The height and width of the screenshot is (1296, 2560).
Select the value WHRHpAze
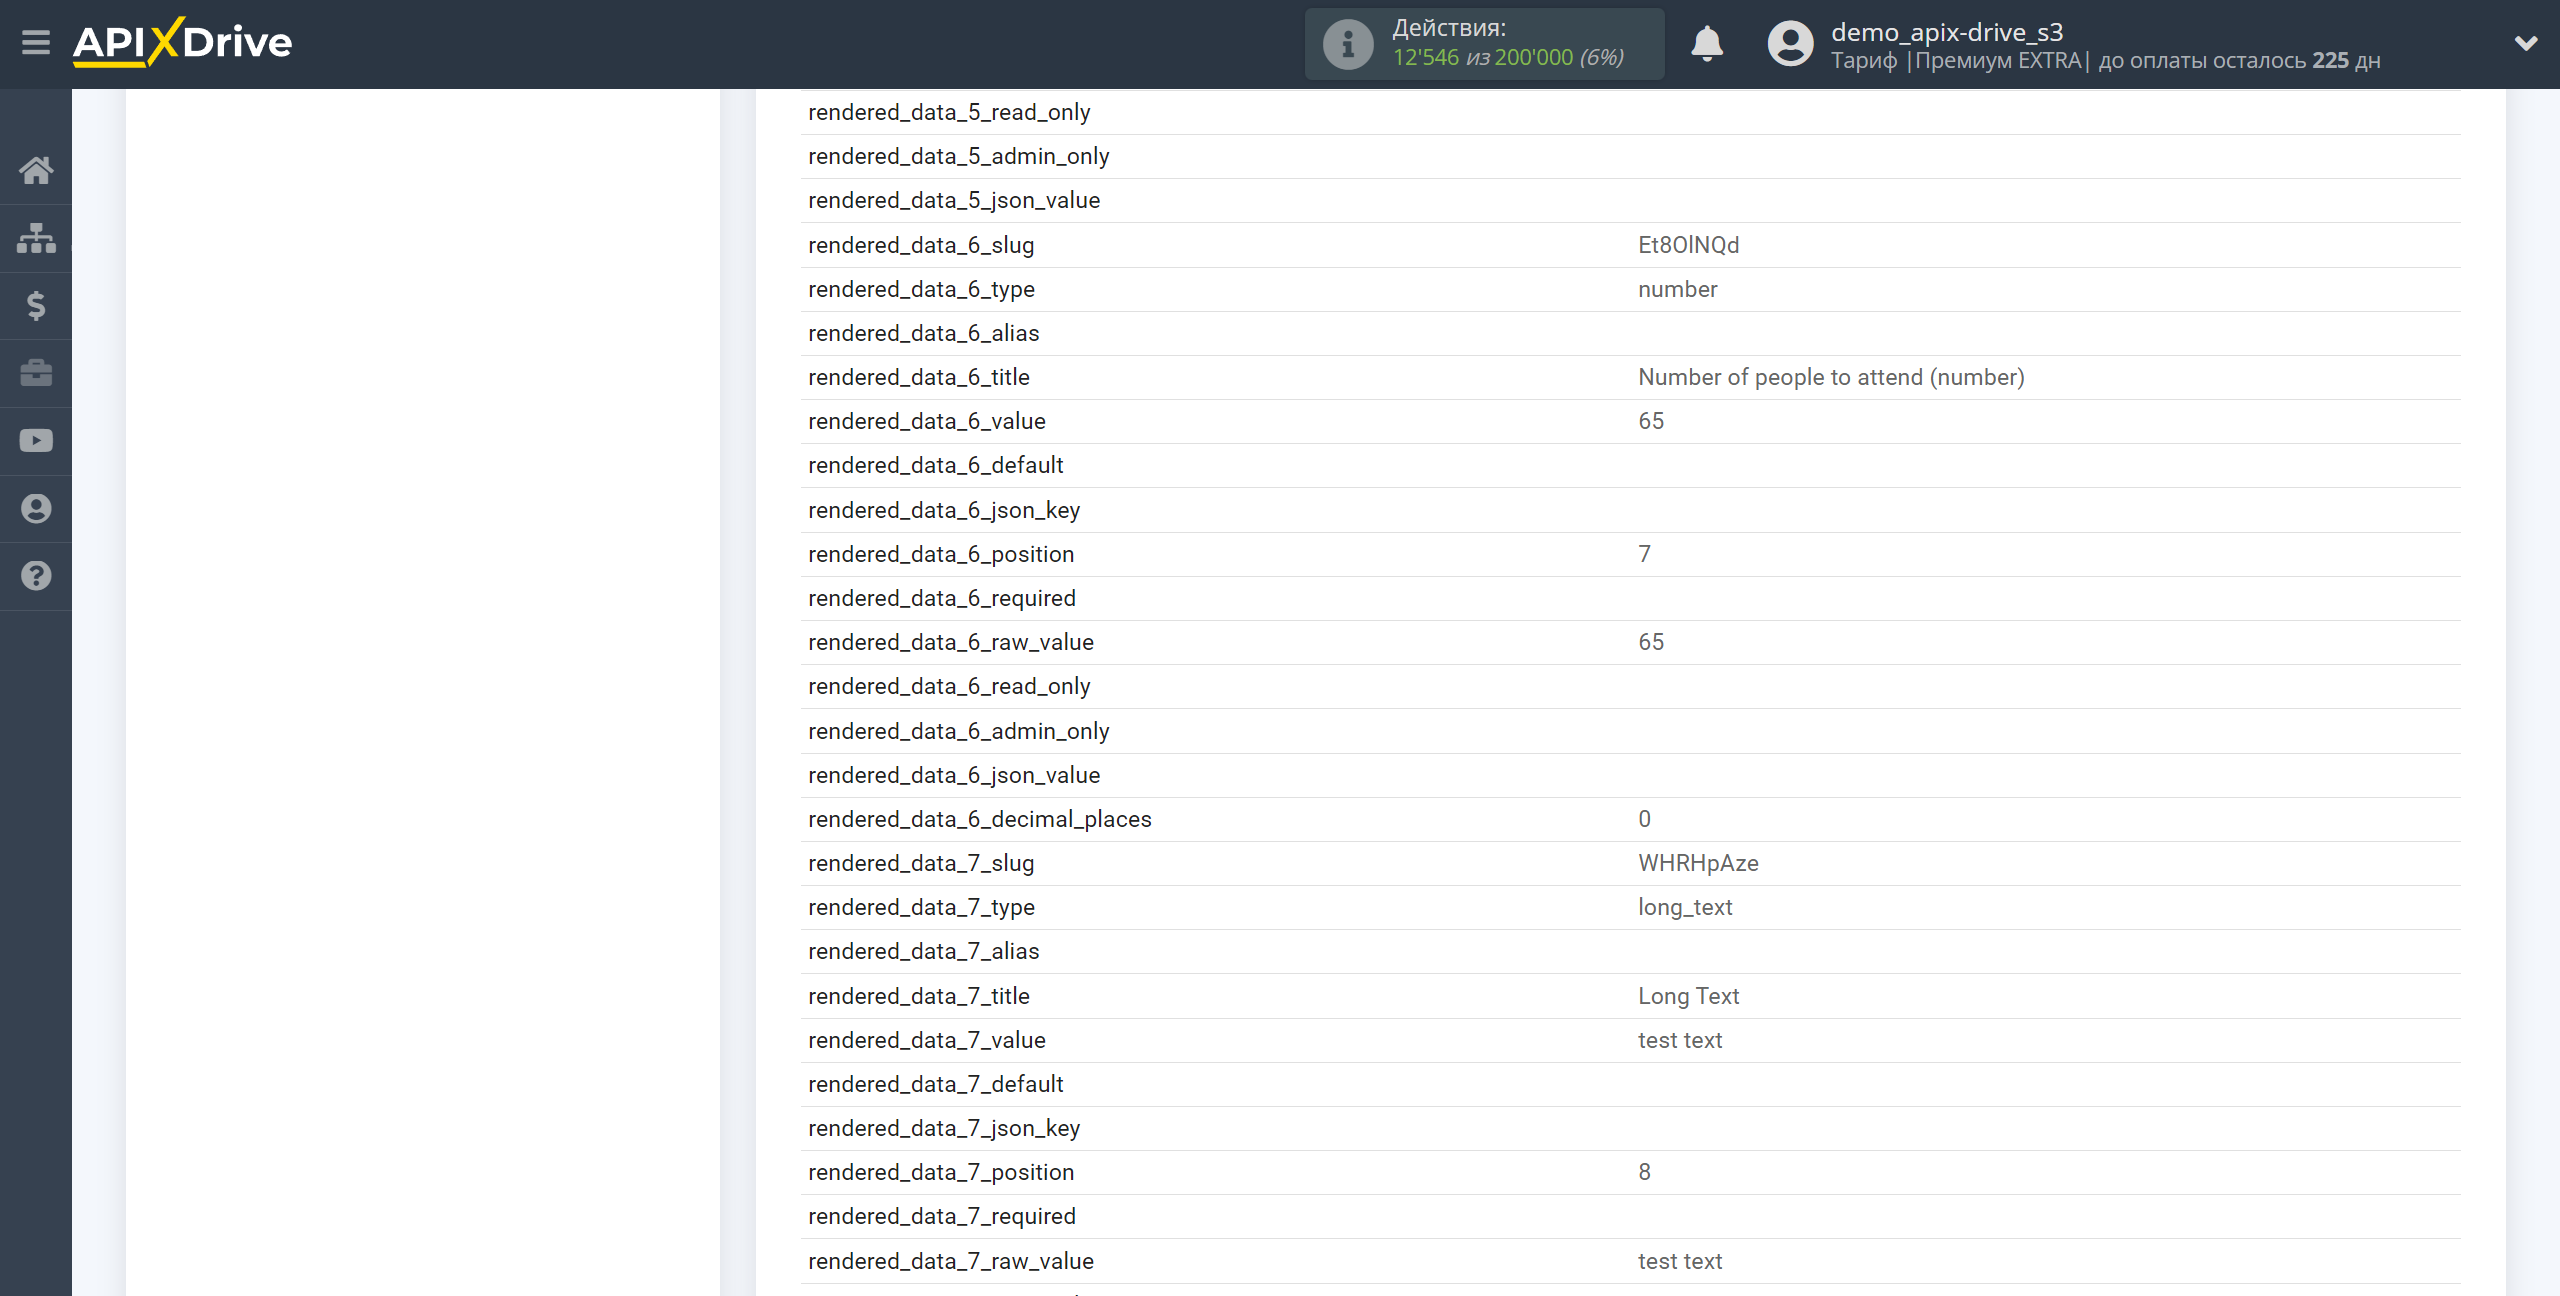1698,863
